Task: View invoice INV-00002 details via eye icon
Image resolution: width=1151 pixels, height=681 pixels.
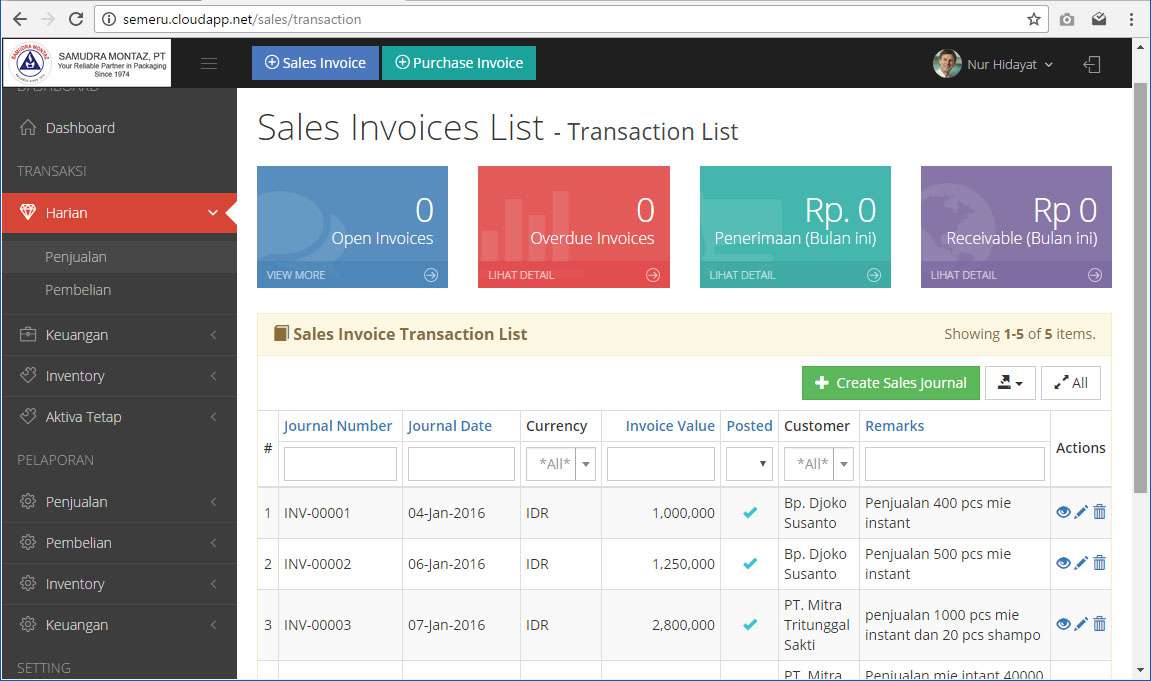Action: pyautogui.click(x=1063, y=563)
